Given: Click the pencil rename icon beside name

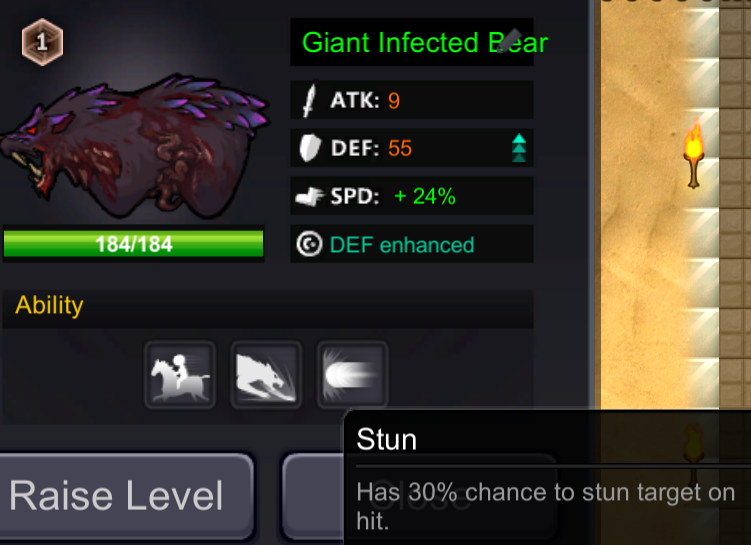Looking at the screenshot, I should click(509, 41).
